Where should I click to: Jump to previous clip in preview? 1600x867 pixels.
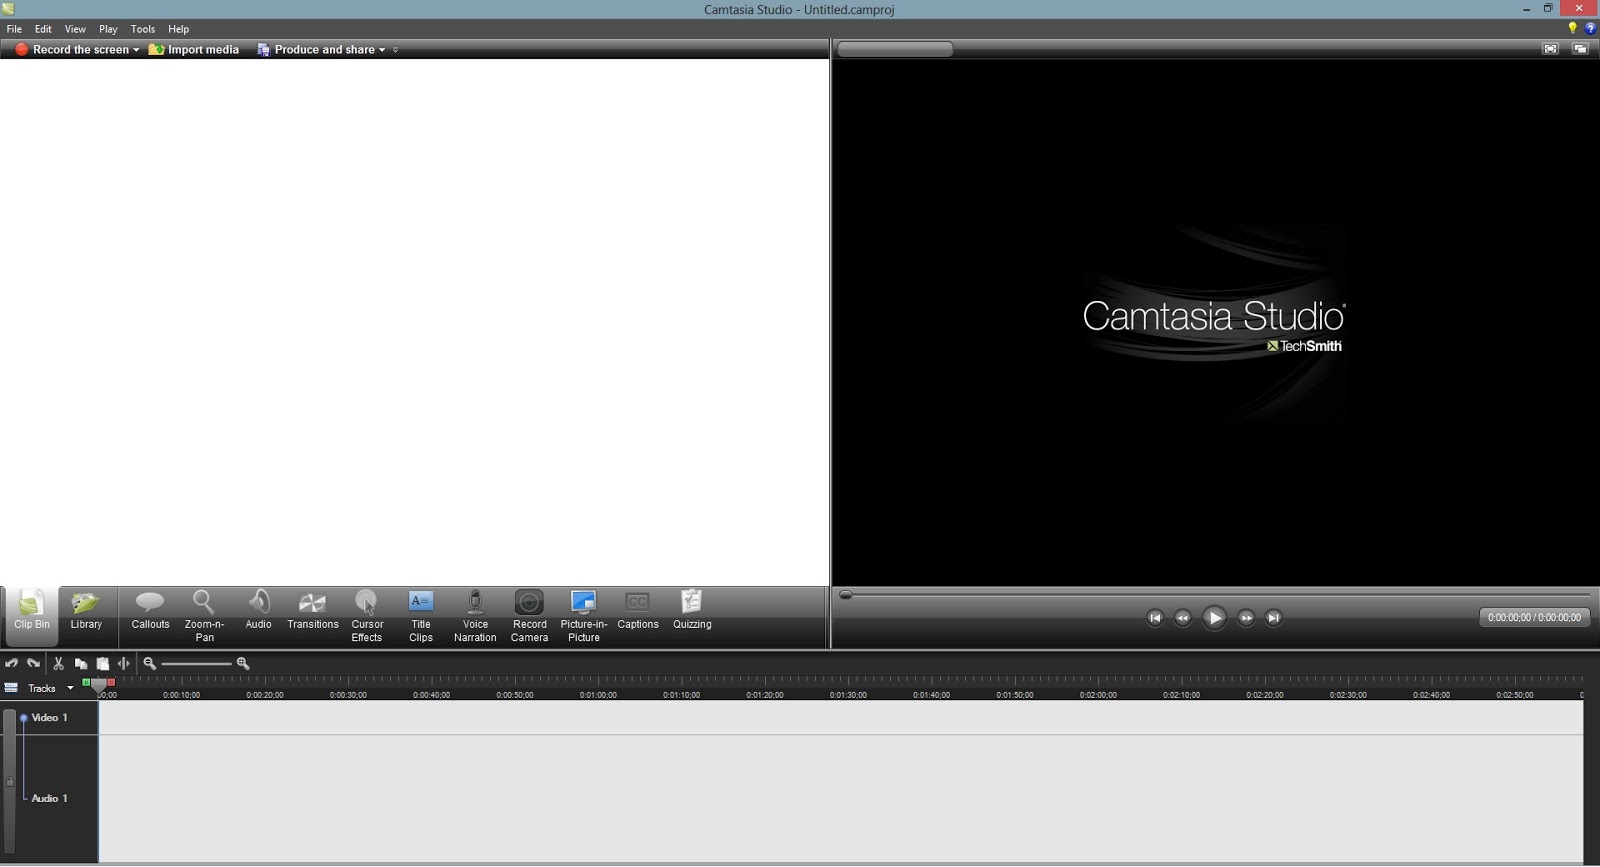(1155, 618)
